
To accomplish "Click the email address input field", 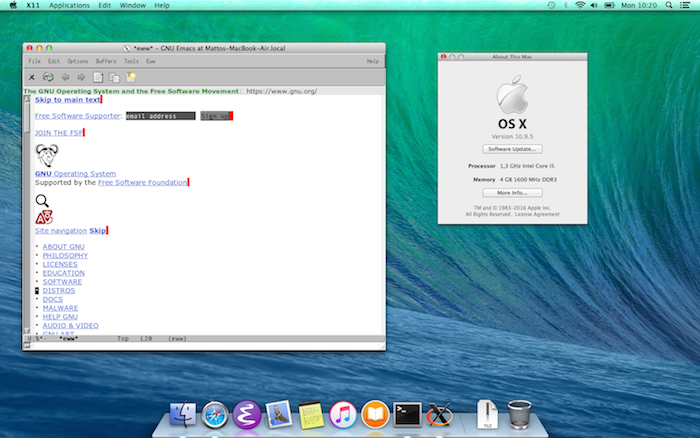I will 160,116.
